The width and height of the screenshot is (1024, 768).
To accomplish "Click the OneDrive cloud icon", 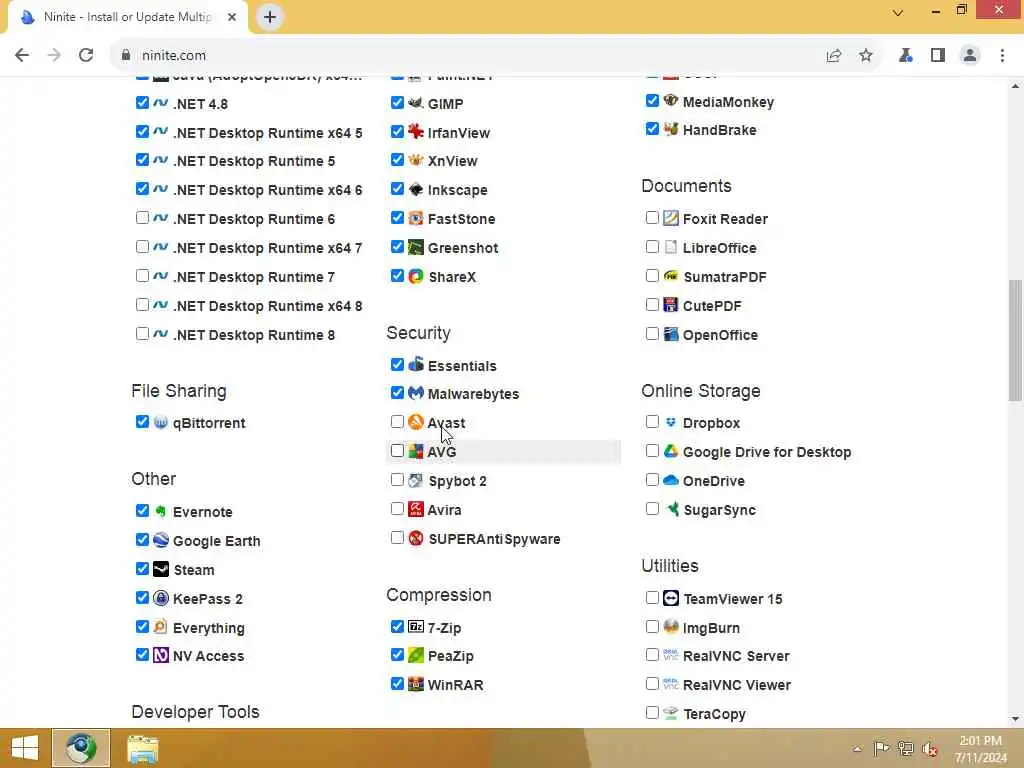I will click(x=671, y=480).
